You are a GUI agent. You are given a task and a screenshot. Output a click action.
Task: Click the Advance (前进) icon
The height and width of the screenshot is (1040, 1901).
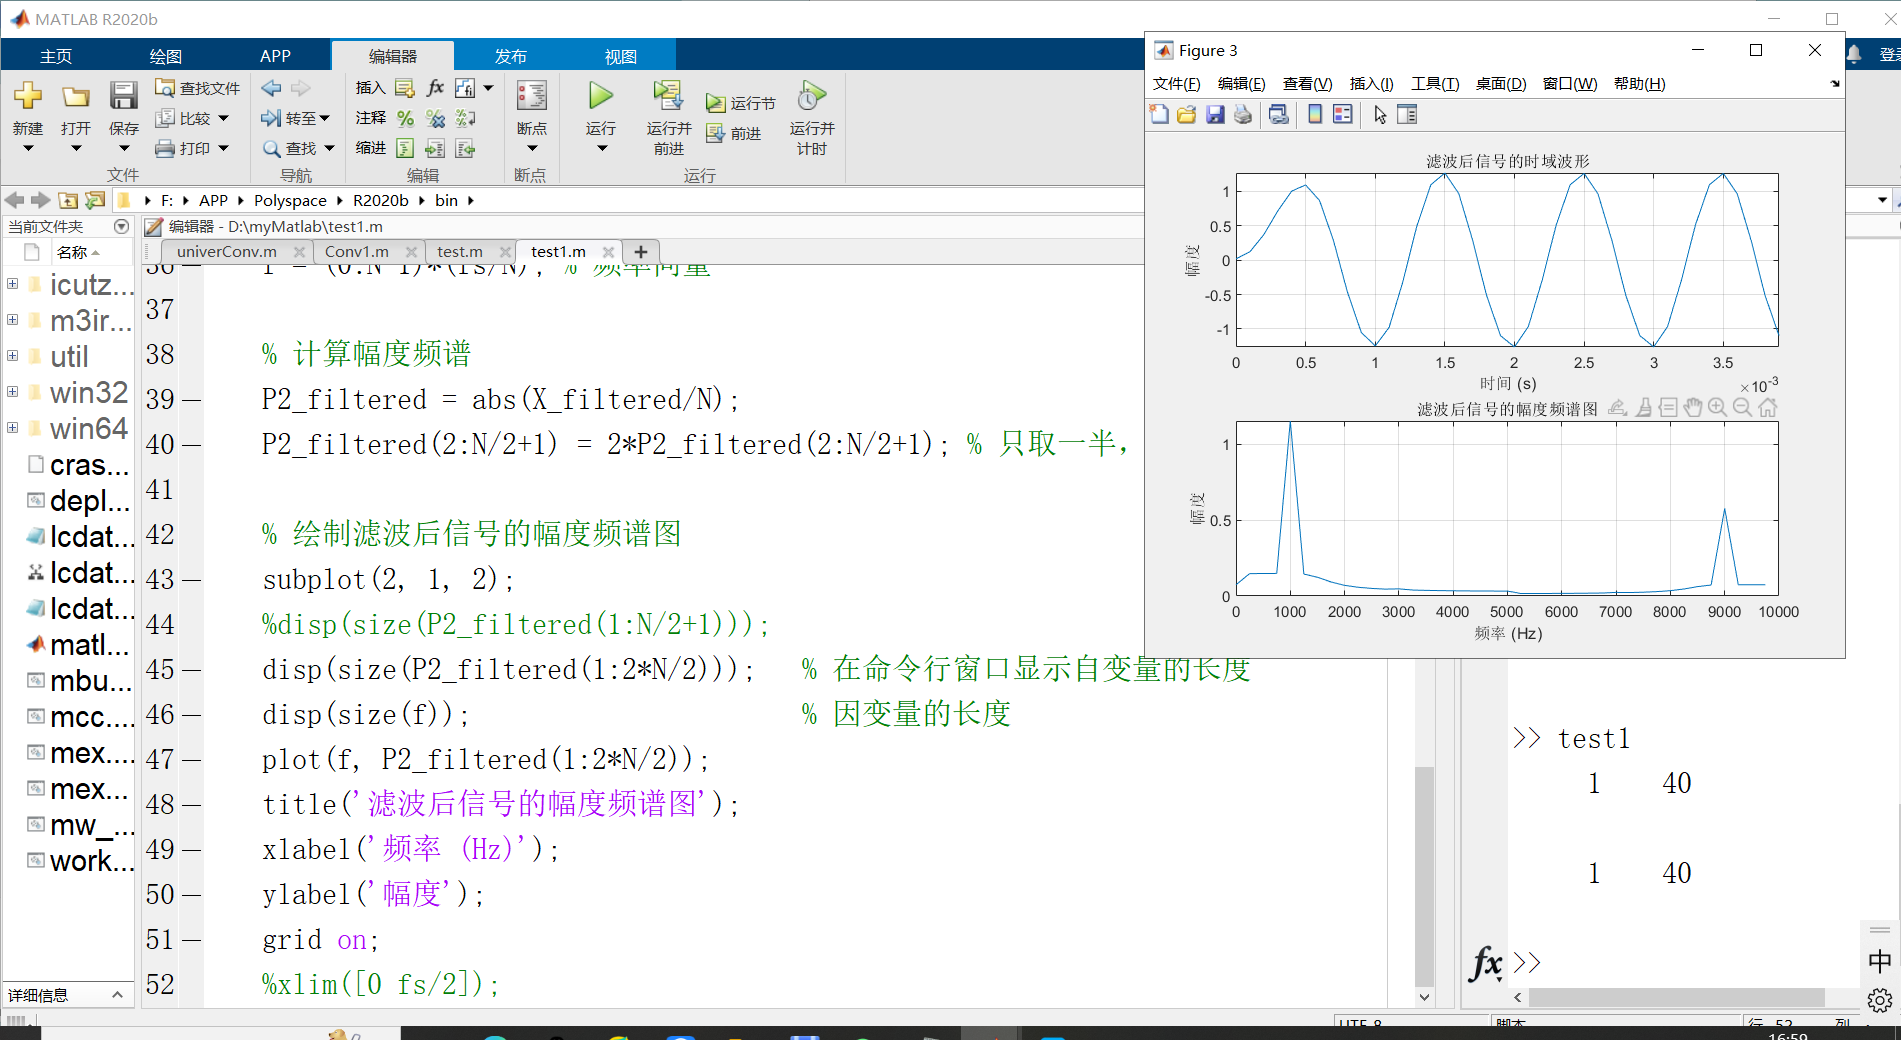715,133
